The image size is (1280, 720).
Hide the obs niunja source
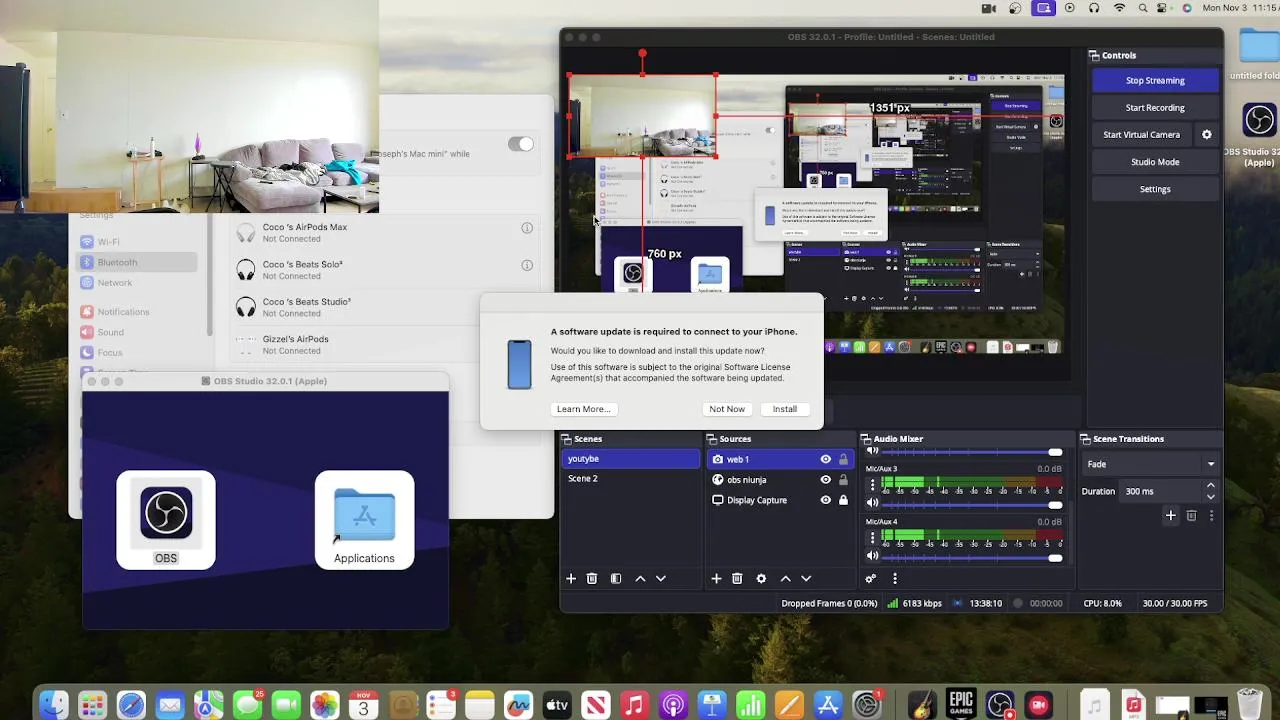point(825,479)
